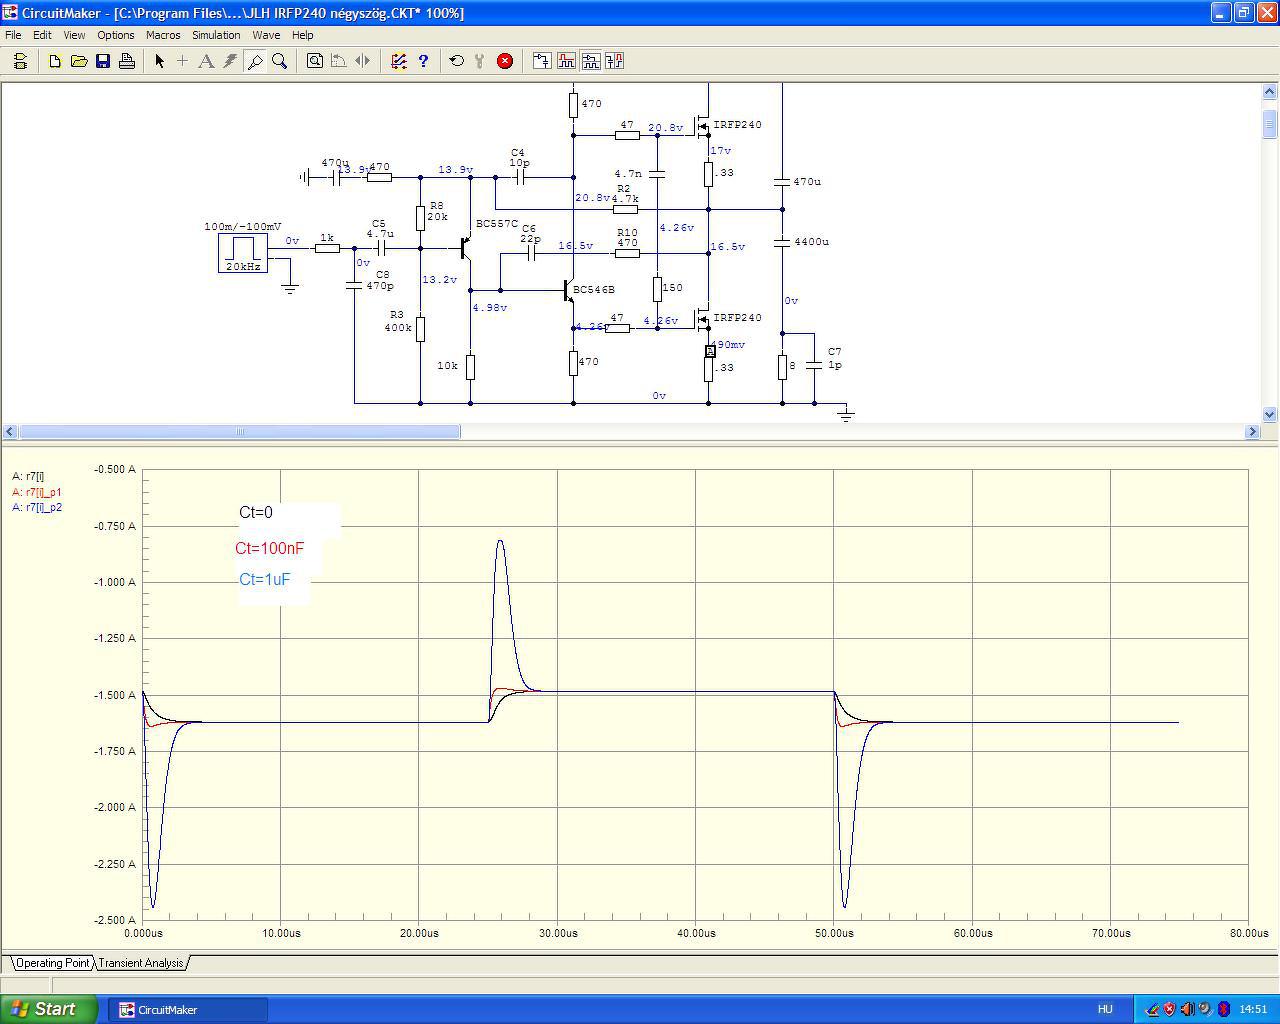This screenshot has width=1280, height=1024.
Task: Select the wire crosshair tool
Action: 182,61
